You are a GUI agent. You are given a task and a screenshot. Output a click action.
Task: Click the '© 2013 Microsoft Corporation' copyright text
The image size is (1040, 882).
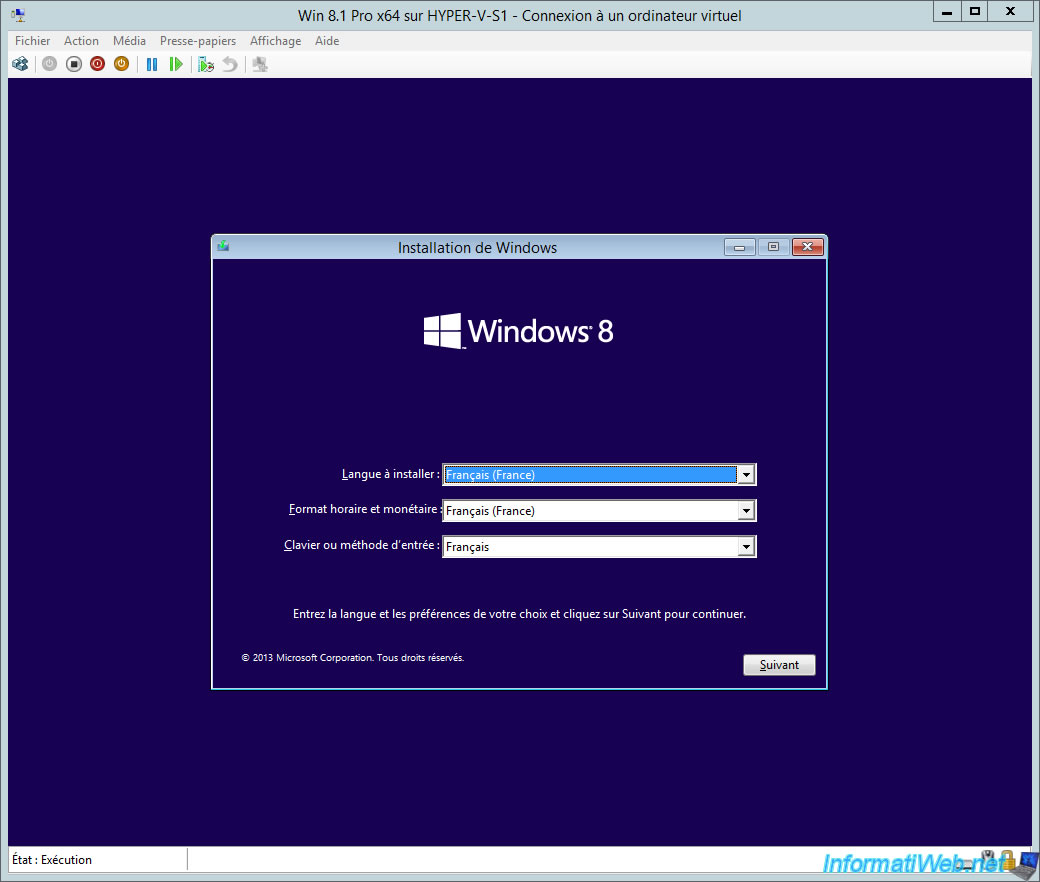pos(352,658)
